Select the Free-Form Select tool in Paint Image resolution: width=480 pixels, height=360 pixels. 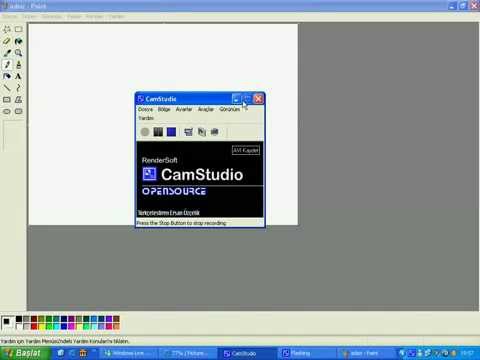coord(7,29)
